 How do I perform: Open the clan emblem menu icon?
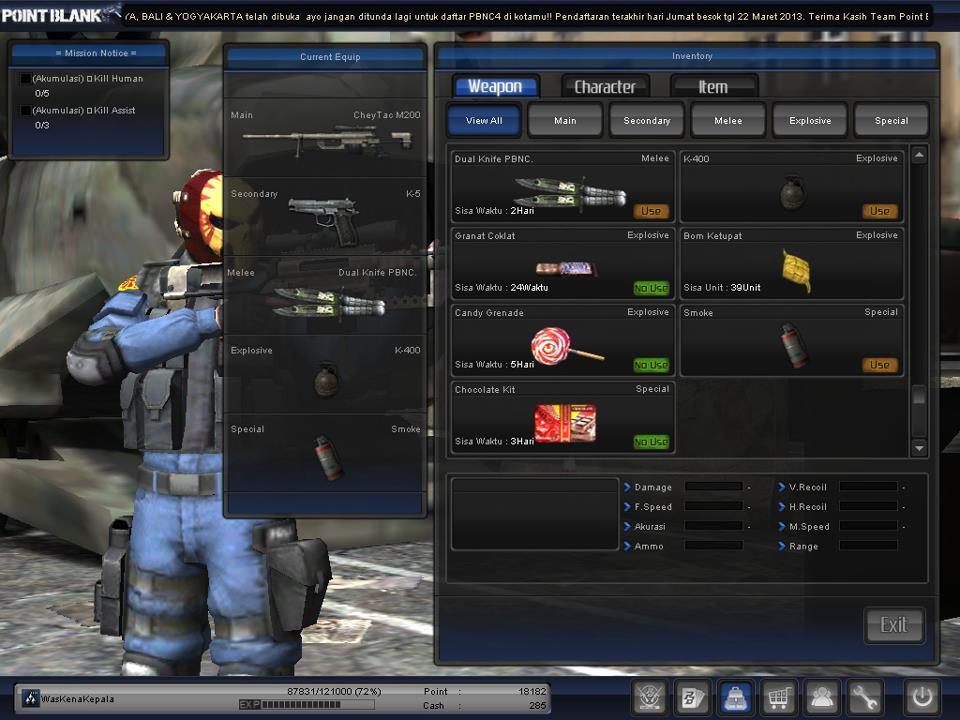[x=649, y=697]
